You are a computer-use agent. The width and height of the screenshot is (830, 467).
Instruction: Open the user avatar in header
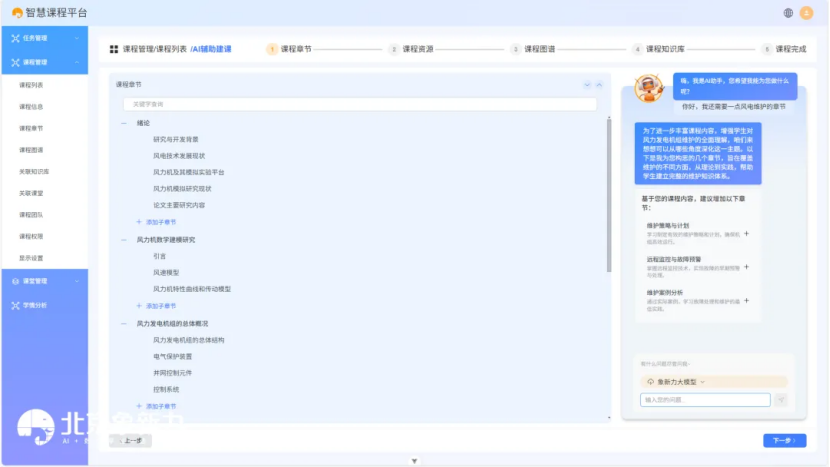pos(806,13)
